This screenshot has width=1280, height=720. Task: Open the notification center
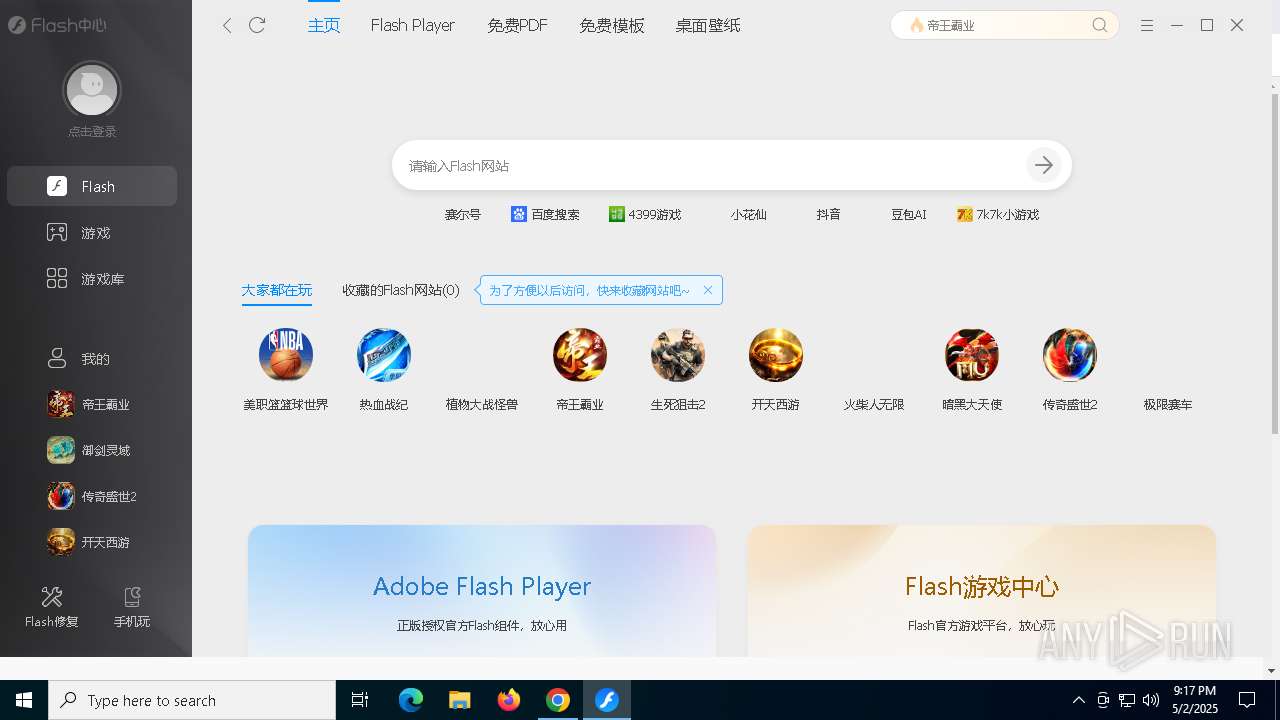tap(1247, 700)
